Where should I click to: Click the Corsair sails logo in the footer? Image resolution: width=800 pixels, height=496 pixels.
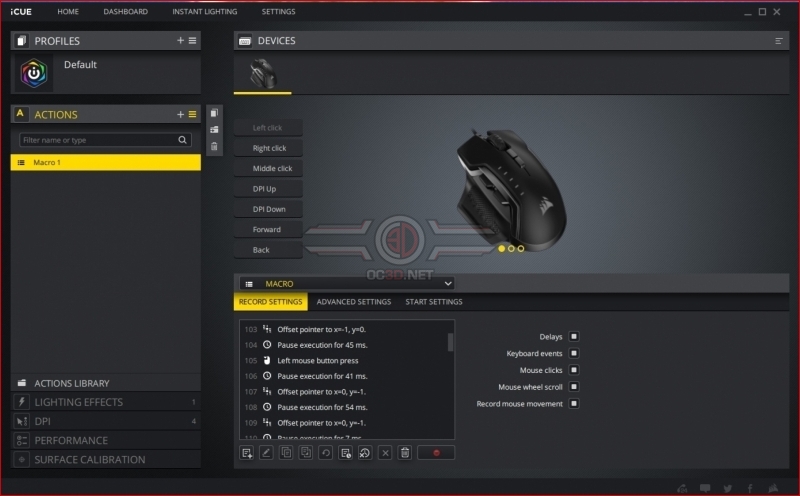[x=773, y=488]
